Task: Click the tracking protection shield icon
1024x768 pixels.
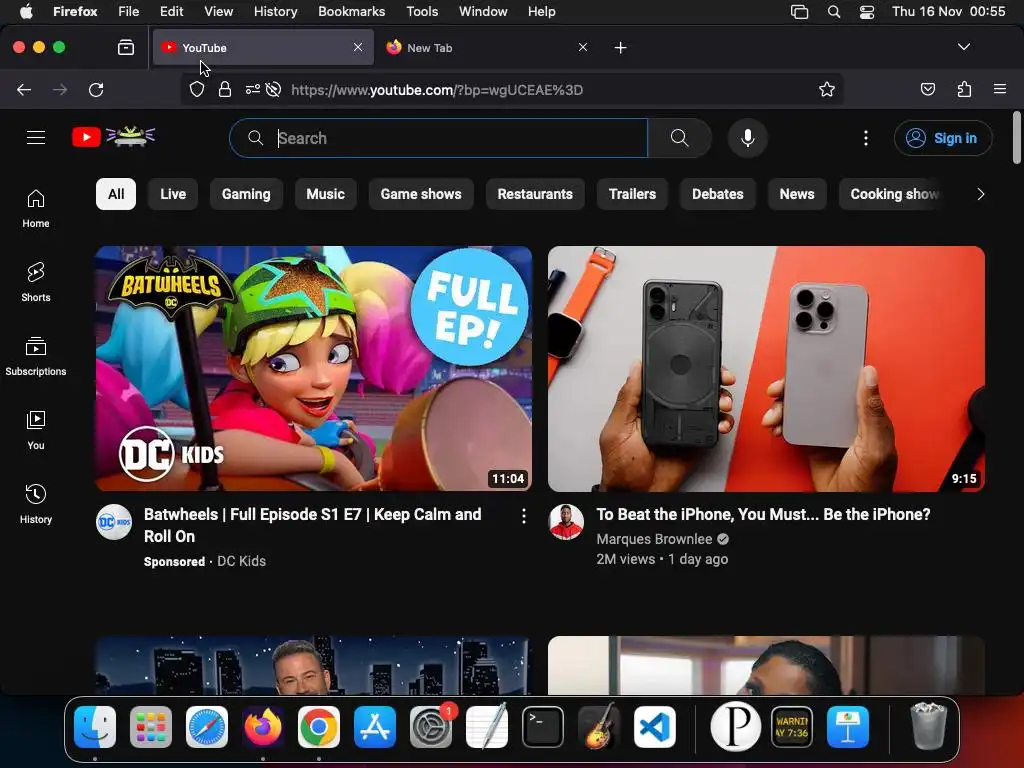Action: (x=197, y=89)
